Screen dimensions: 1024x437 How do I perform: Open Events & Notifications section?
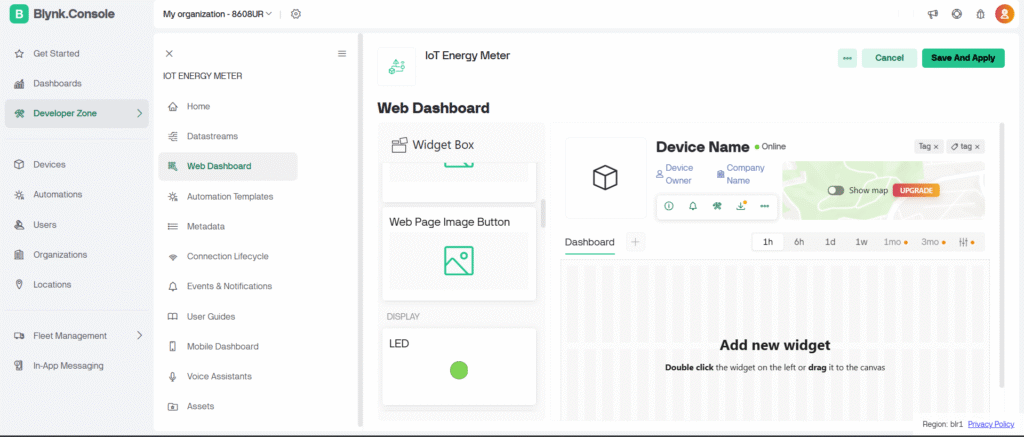[x=228, y=286]
